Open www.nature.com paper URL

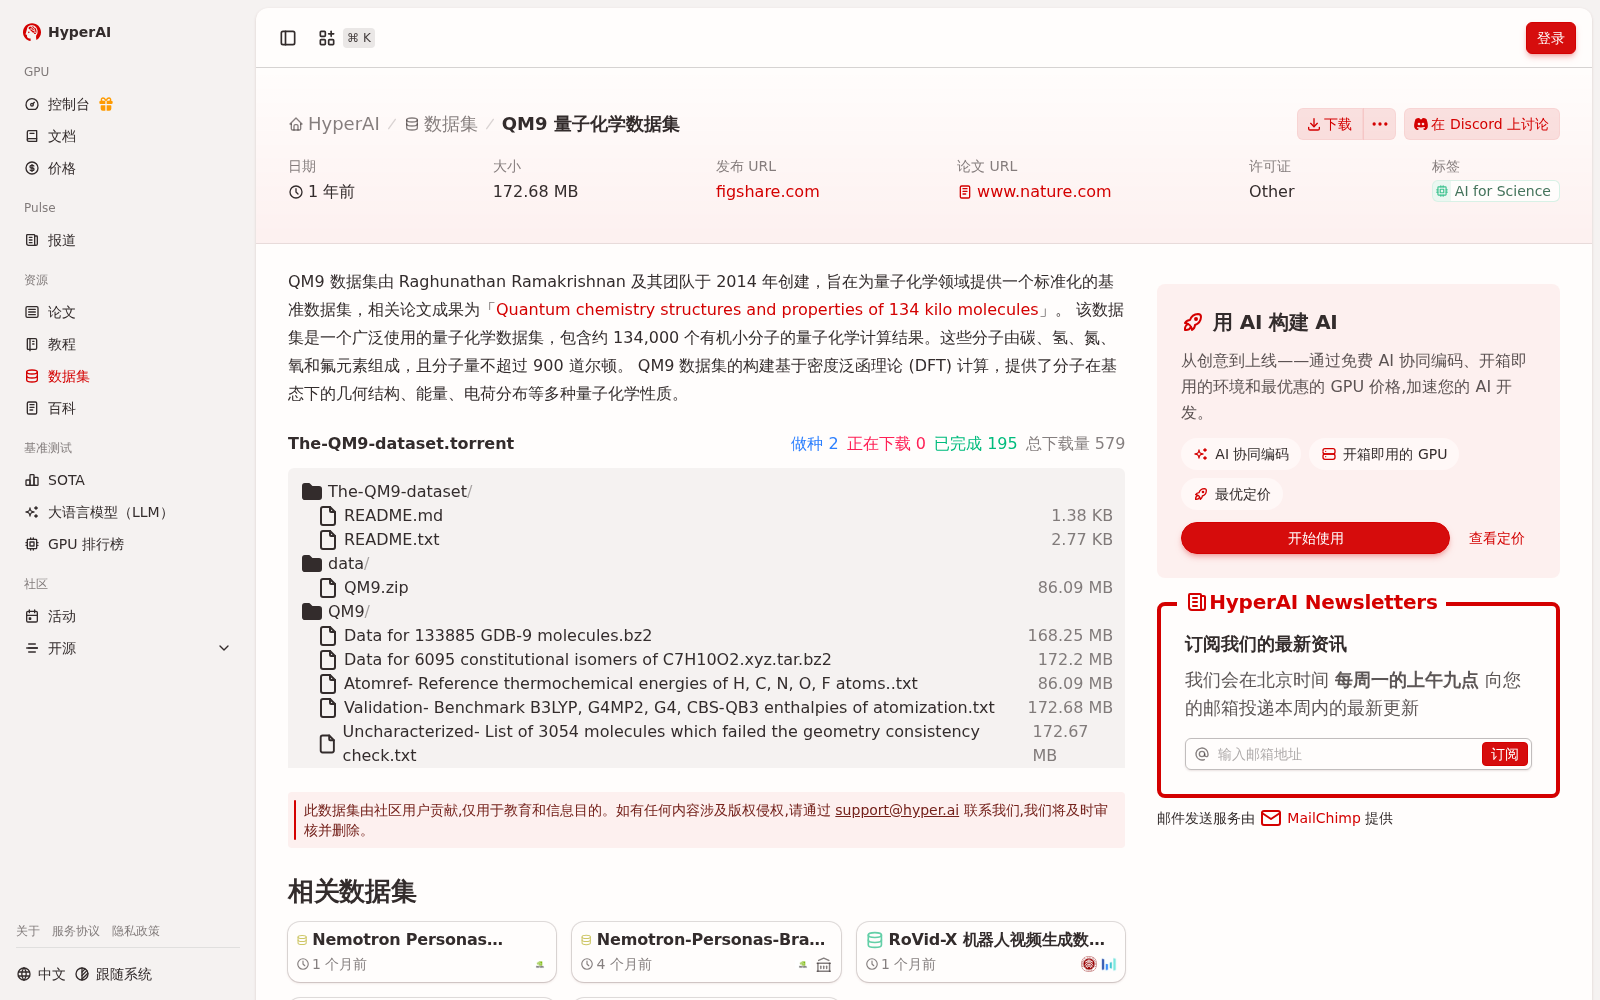[1034, 191]
